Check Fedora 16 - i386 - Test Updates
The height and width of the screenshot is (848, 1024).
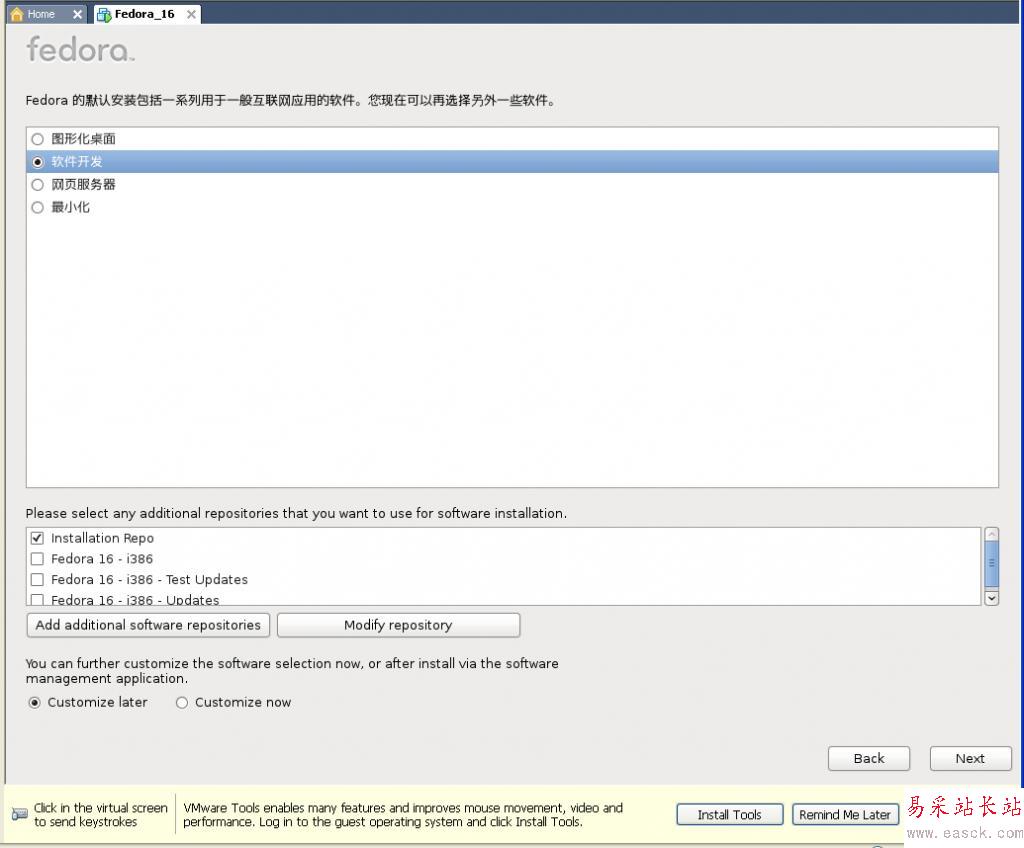click(x=37, y=579)
